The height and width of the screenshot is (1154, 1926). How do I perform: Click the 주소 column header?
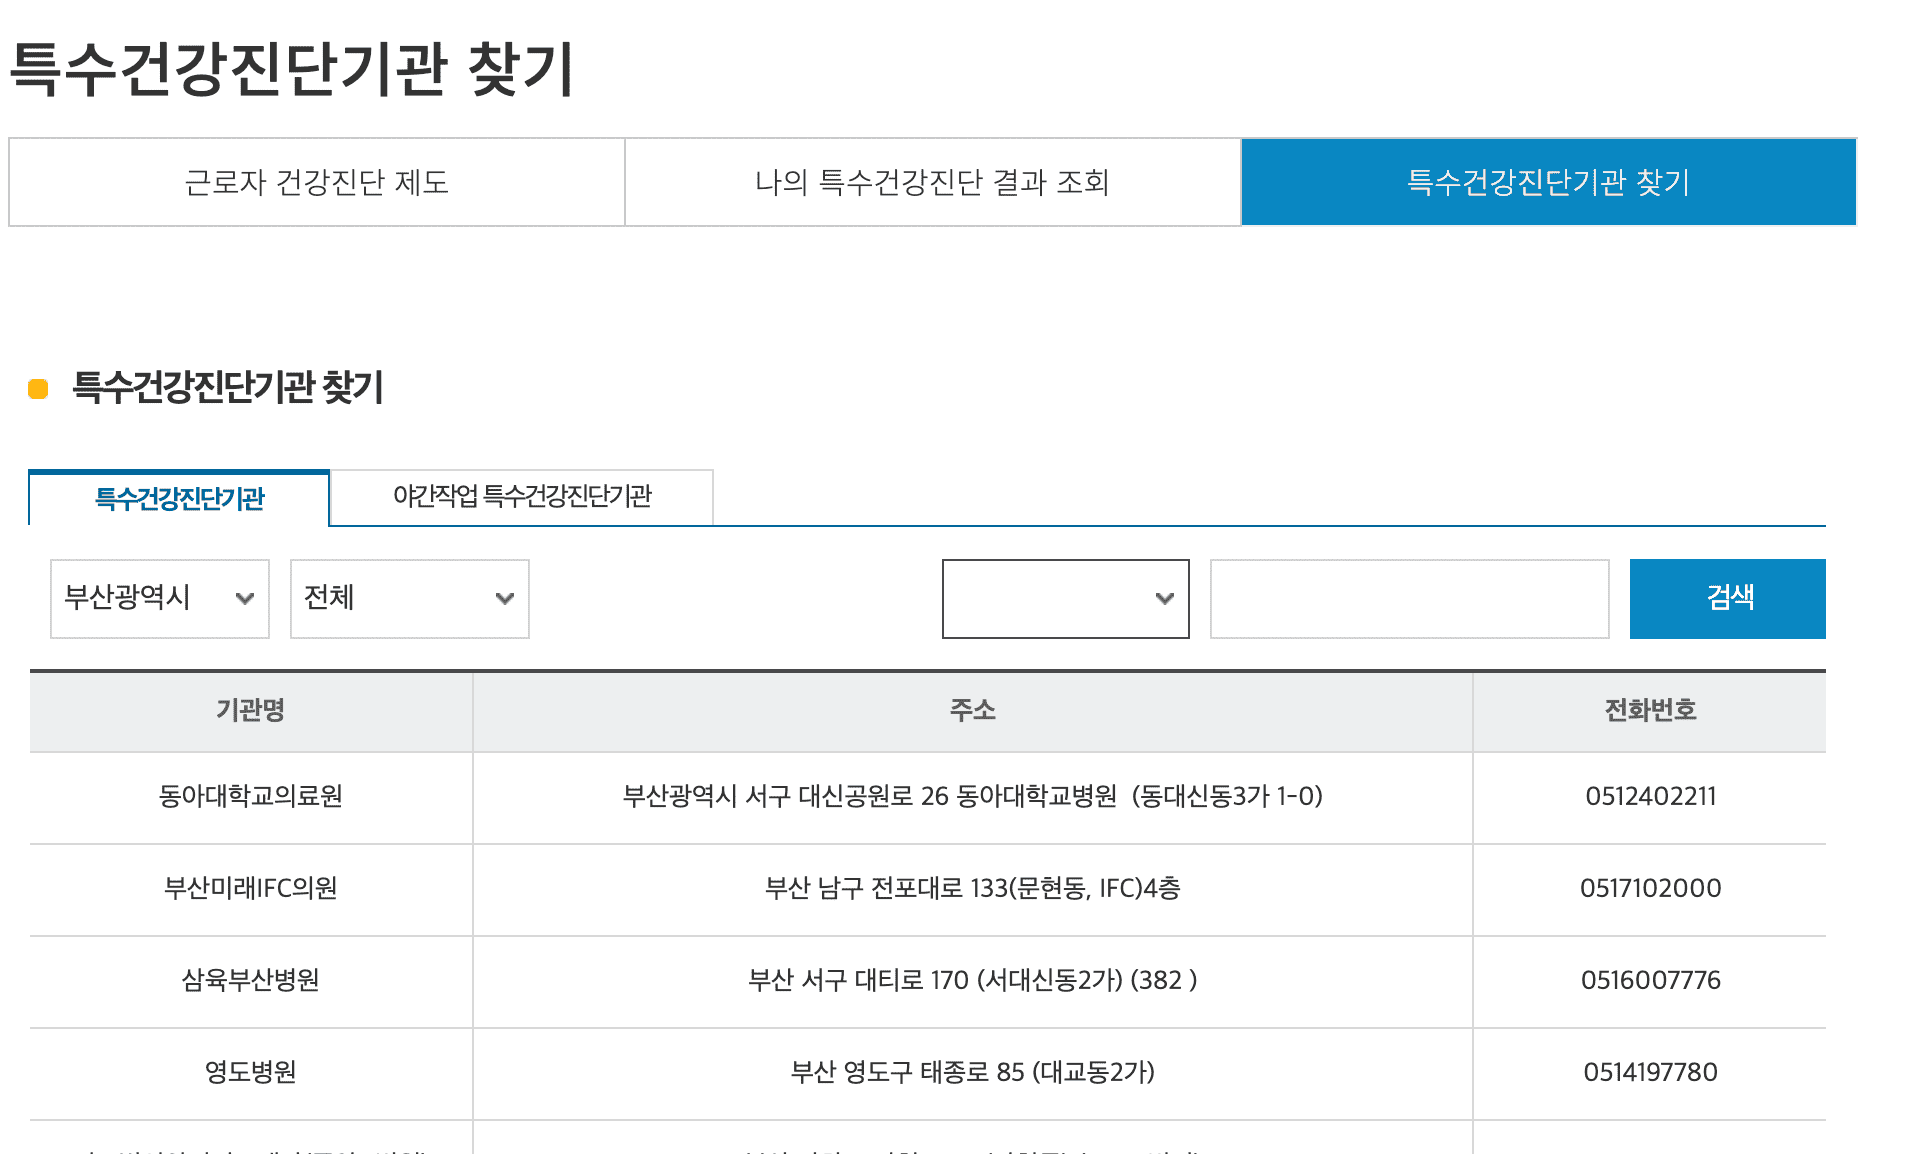pyautogui.click(x=973, y=711)
